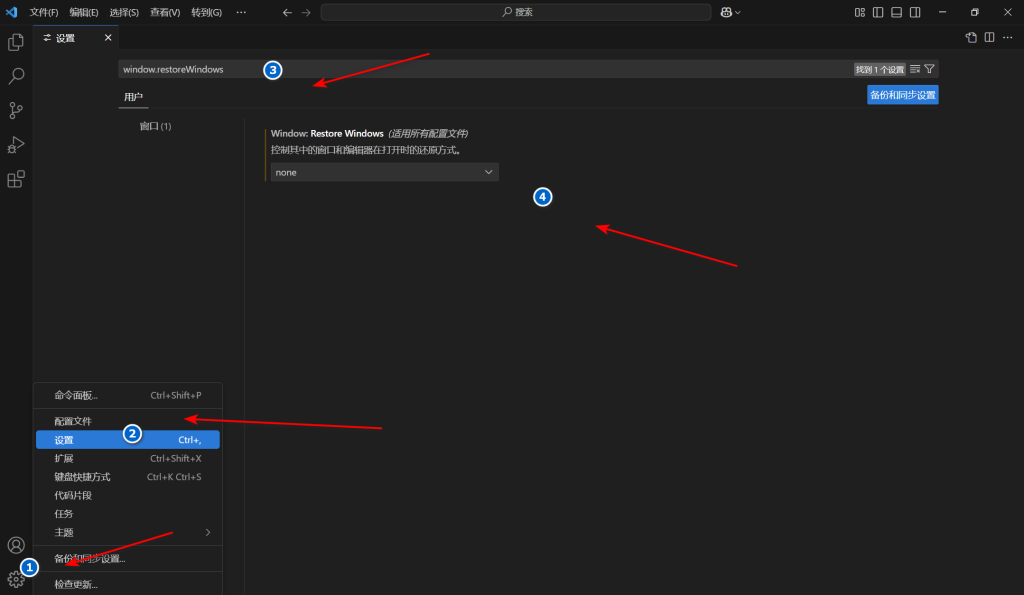
Task: Choose 扩展 from the manage menu
Action: pos(128,458)
